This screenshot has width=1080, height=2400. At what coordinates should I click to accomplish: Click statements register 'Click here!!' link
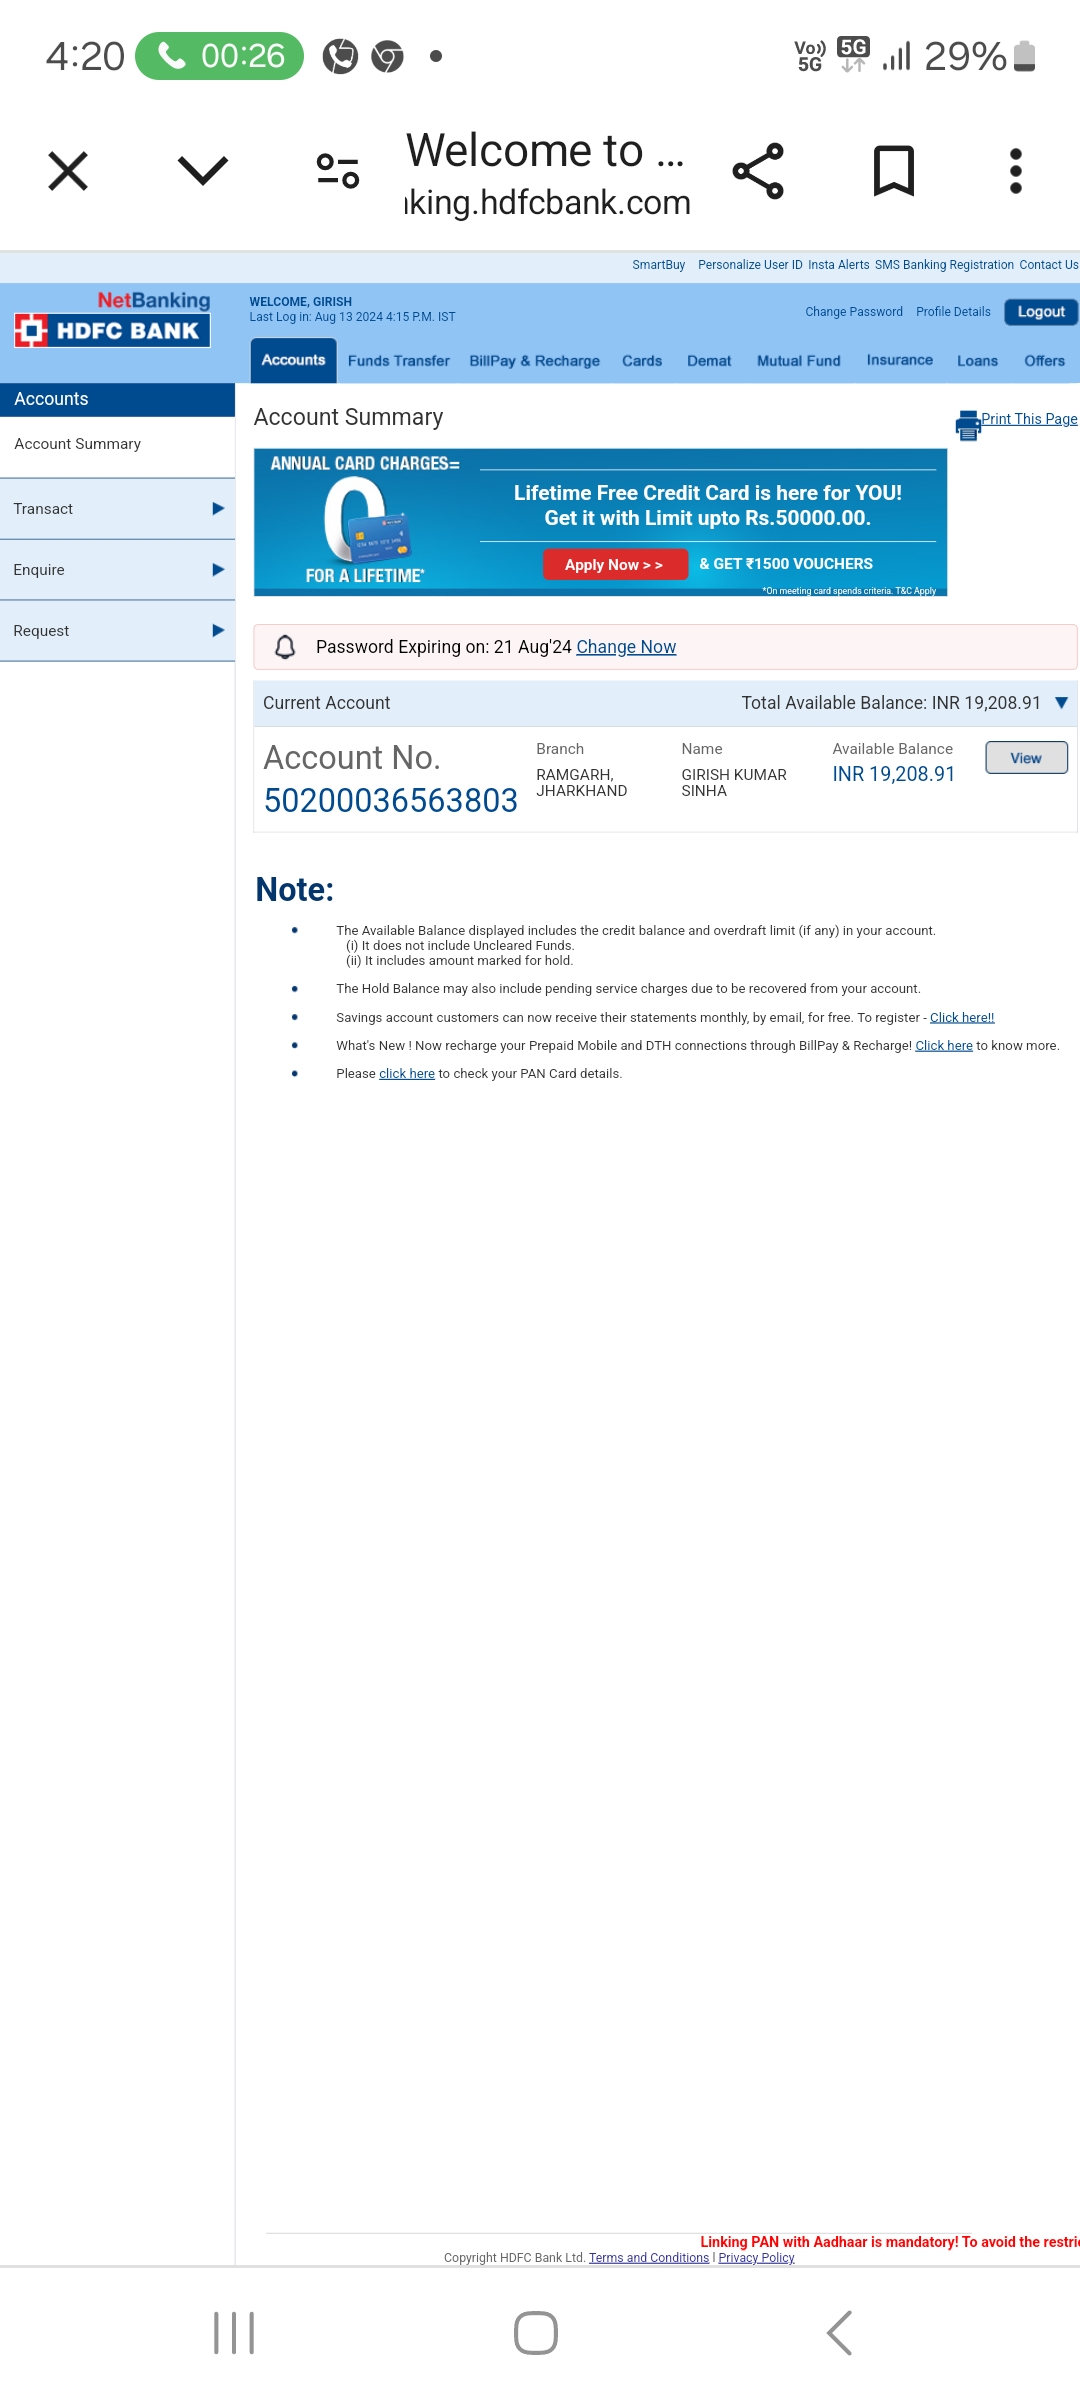[962, 1017]
